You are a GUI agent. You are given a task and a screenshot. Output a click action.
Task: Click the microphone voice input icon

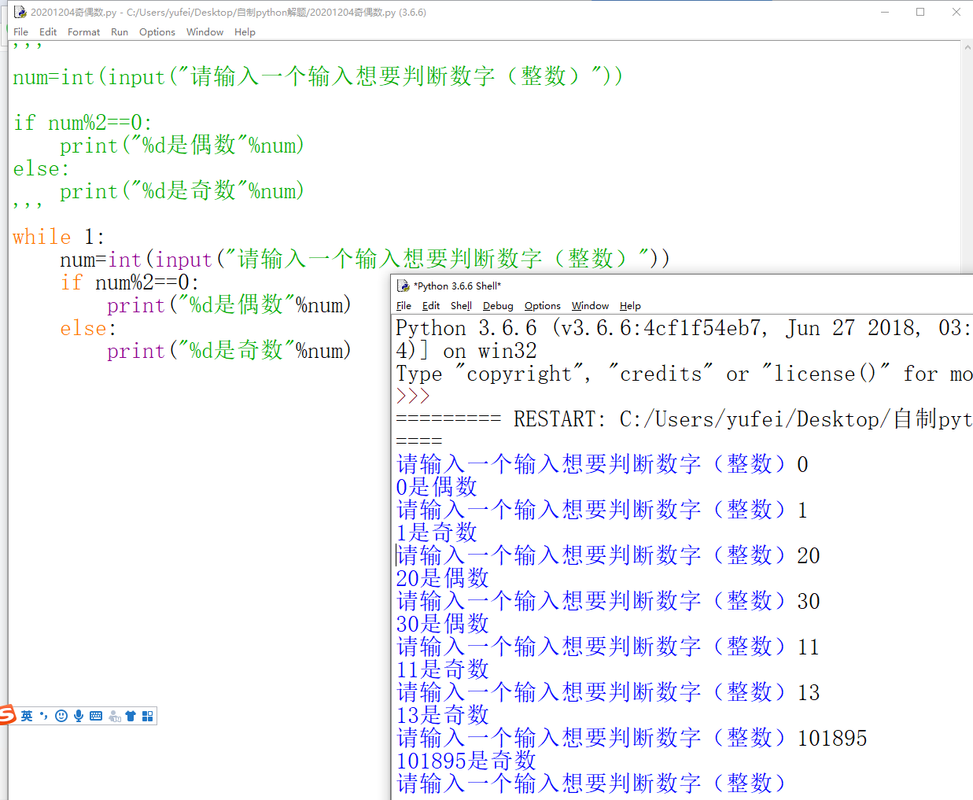pos(78,716)
